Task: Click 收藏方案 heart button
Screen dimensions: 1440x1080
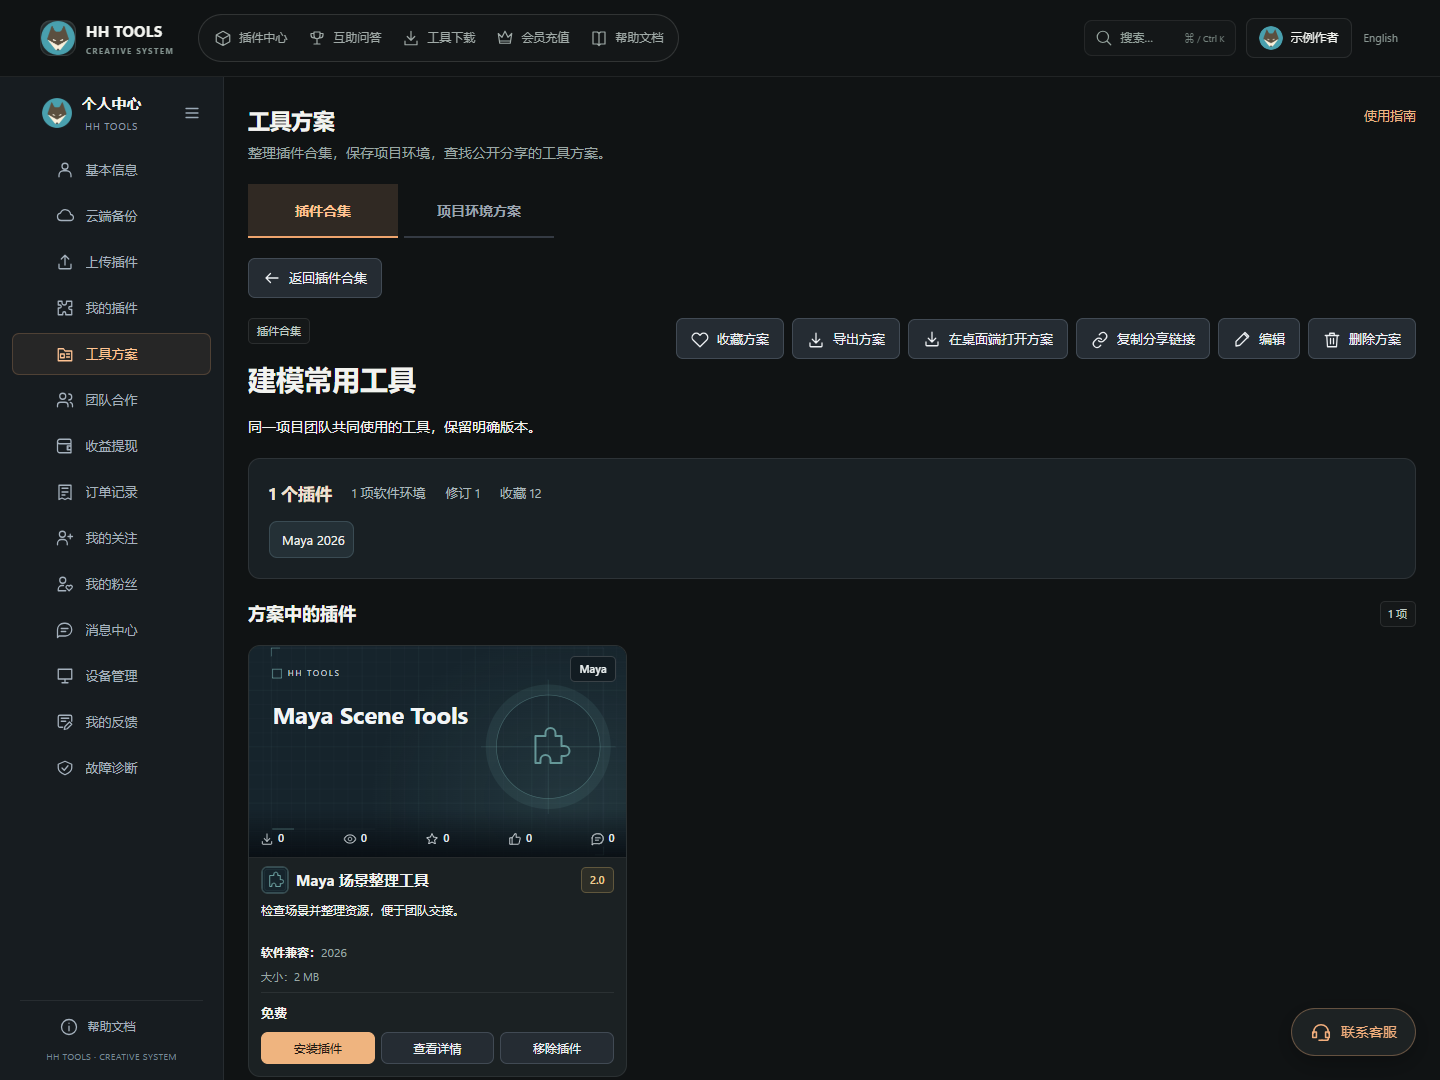Action: click(x=730, y=339)
